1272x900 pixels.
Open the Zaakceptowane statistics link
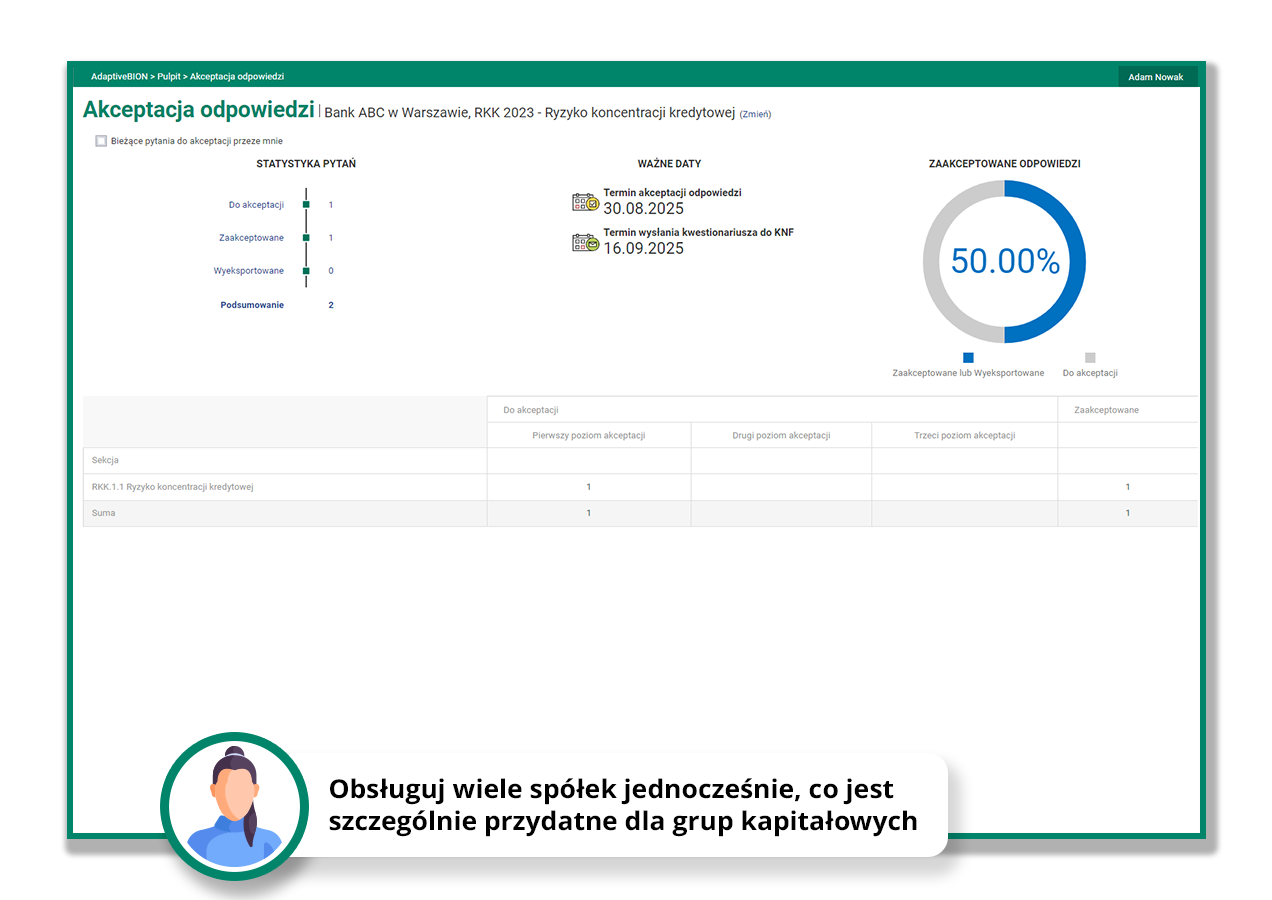pyautogui.click(x=251, y=238)
